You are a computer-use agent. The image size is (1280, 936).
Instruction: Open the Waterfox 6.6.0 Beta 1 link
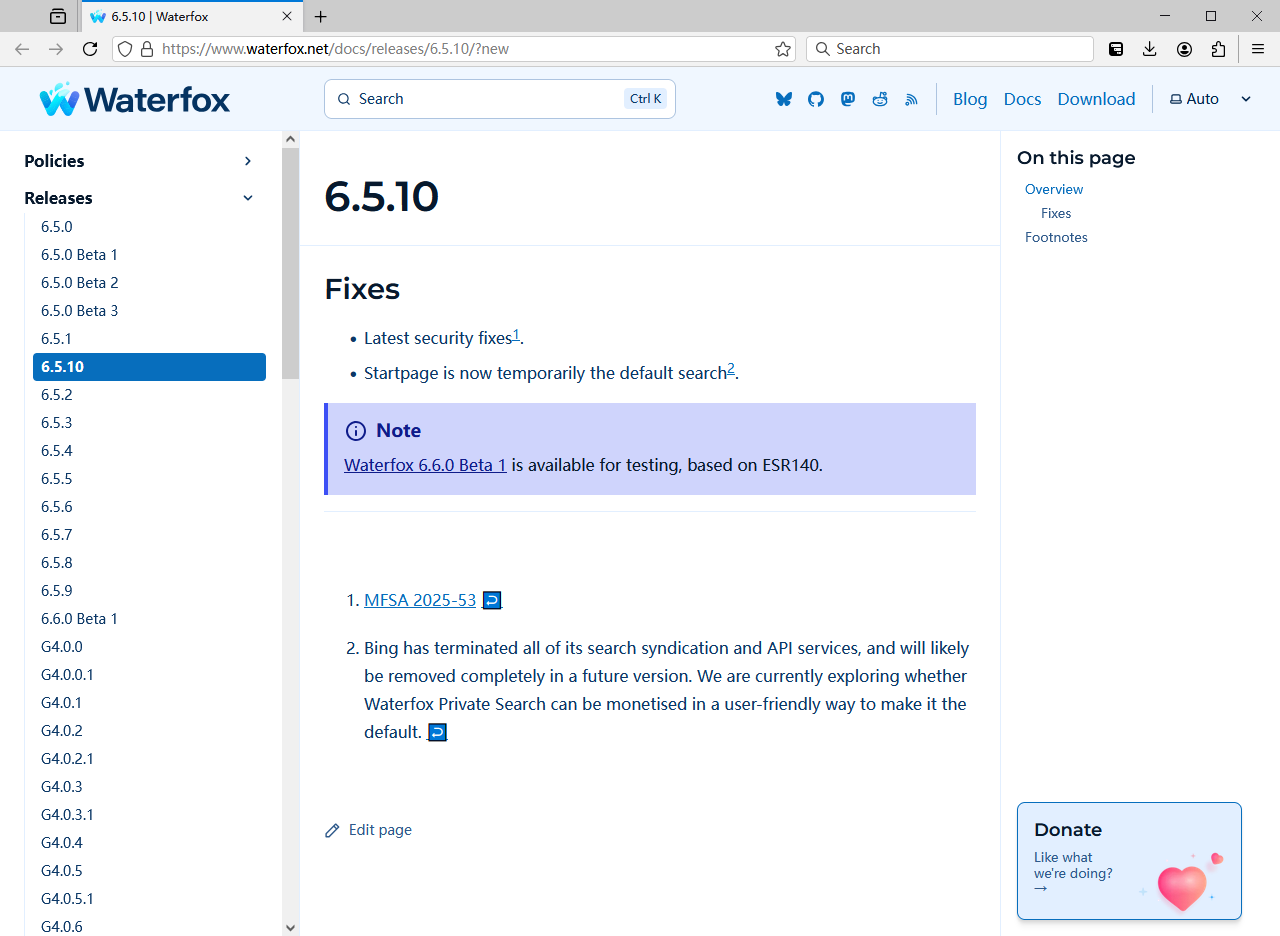click(425, 465)
